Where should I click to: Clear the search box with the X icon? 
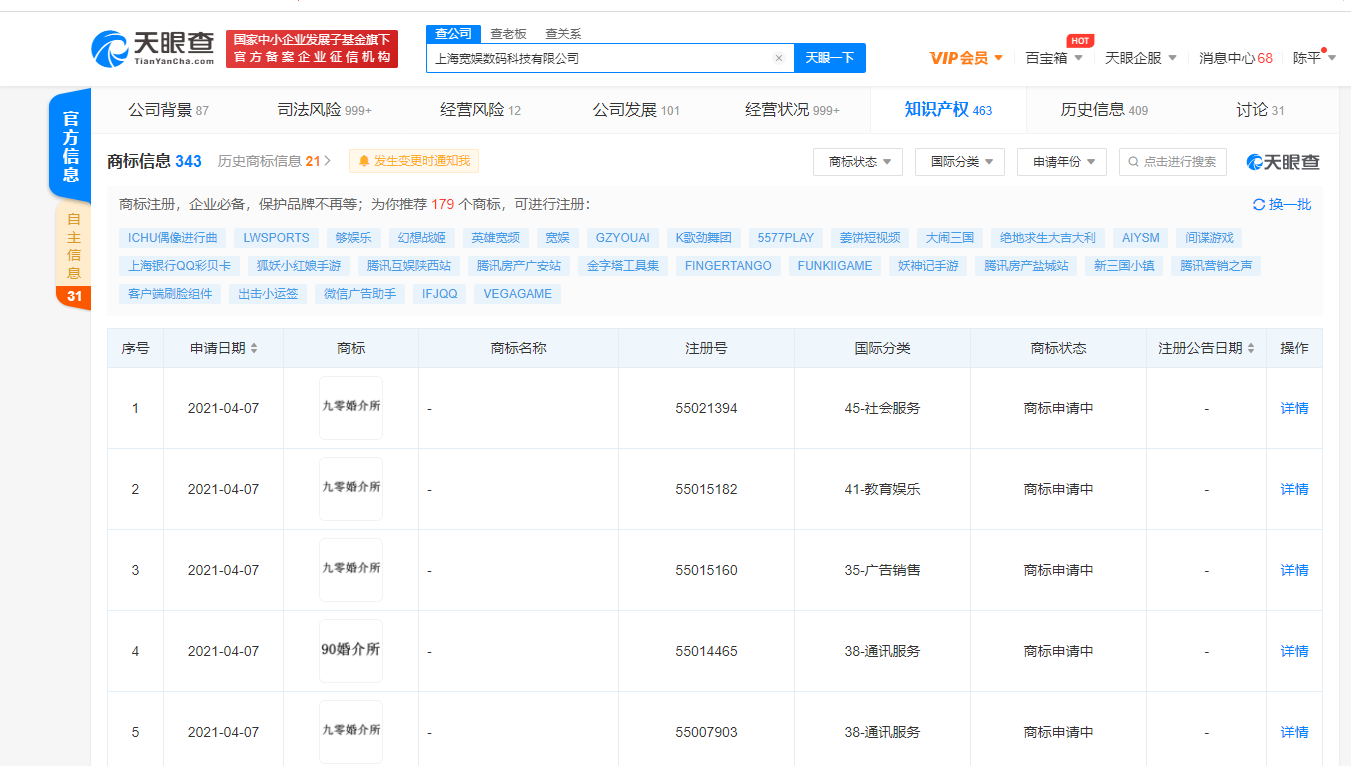pos(778,58)
